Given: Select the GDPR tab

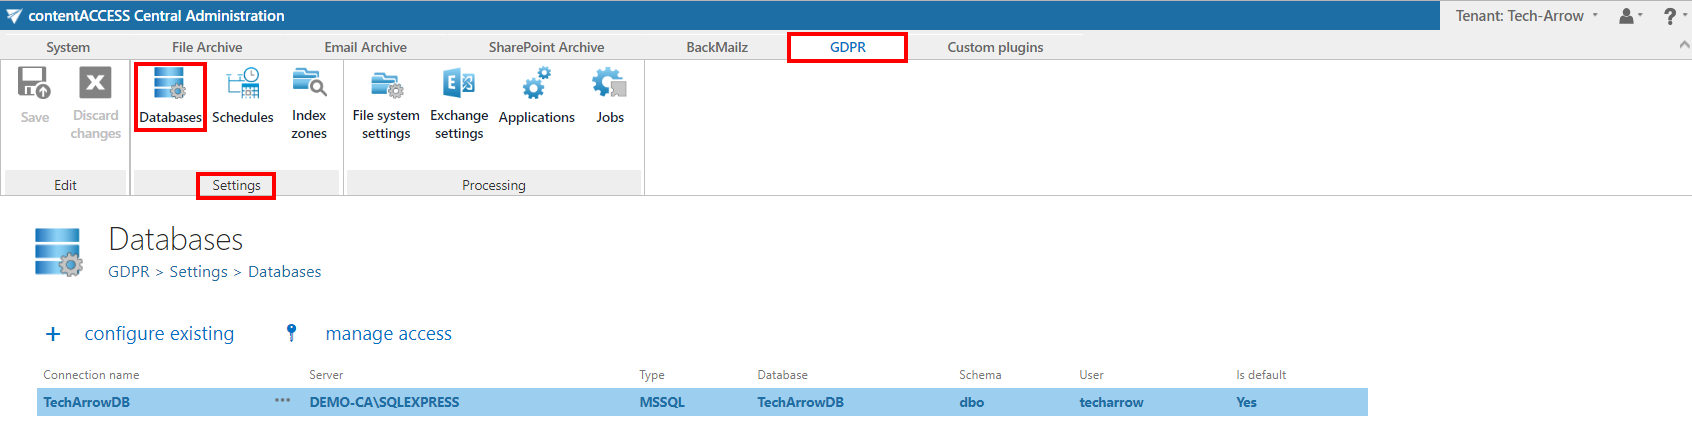Looking at the screenshot, I should click(847, 47).
